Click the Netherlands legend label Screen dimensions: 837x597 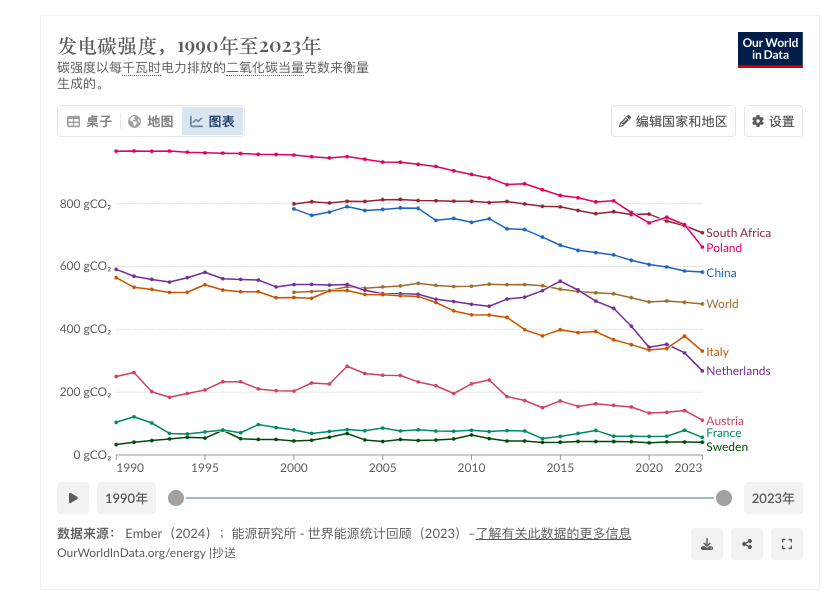(x=738, y=371)
